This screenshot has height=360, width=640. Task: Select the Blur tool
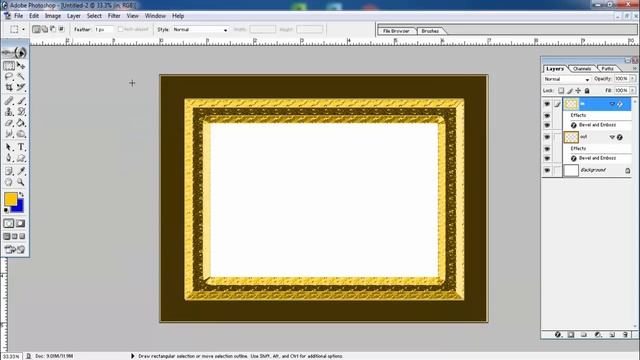[9, 133]
